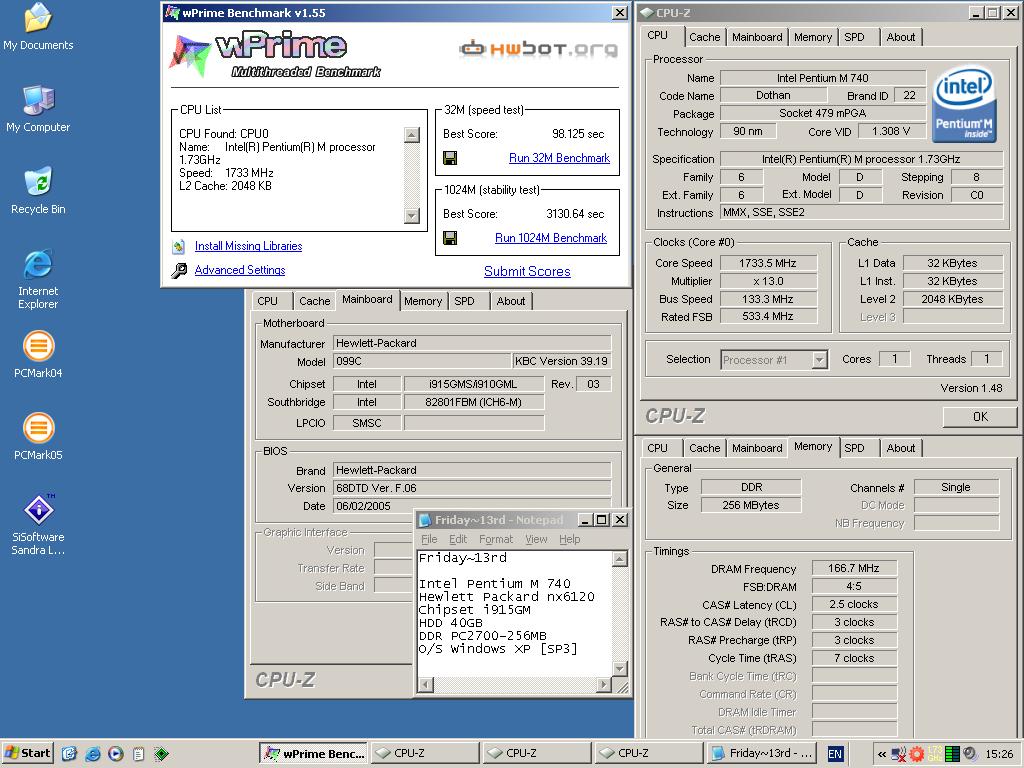Screen dimensions: 1024x768
Task: Click Run 1024M Benchmark link
Action: point(551,238)
